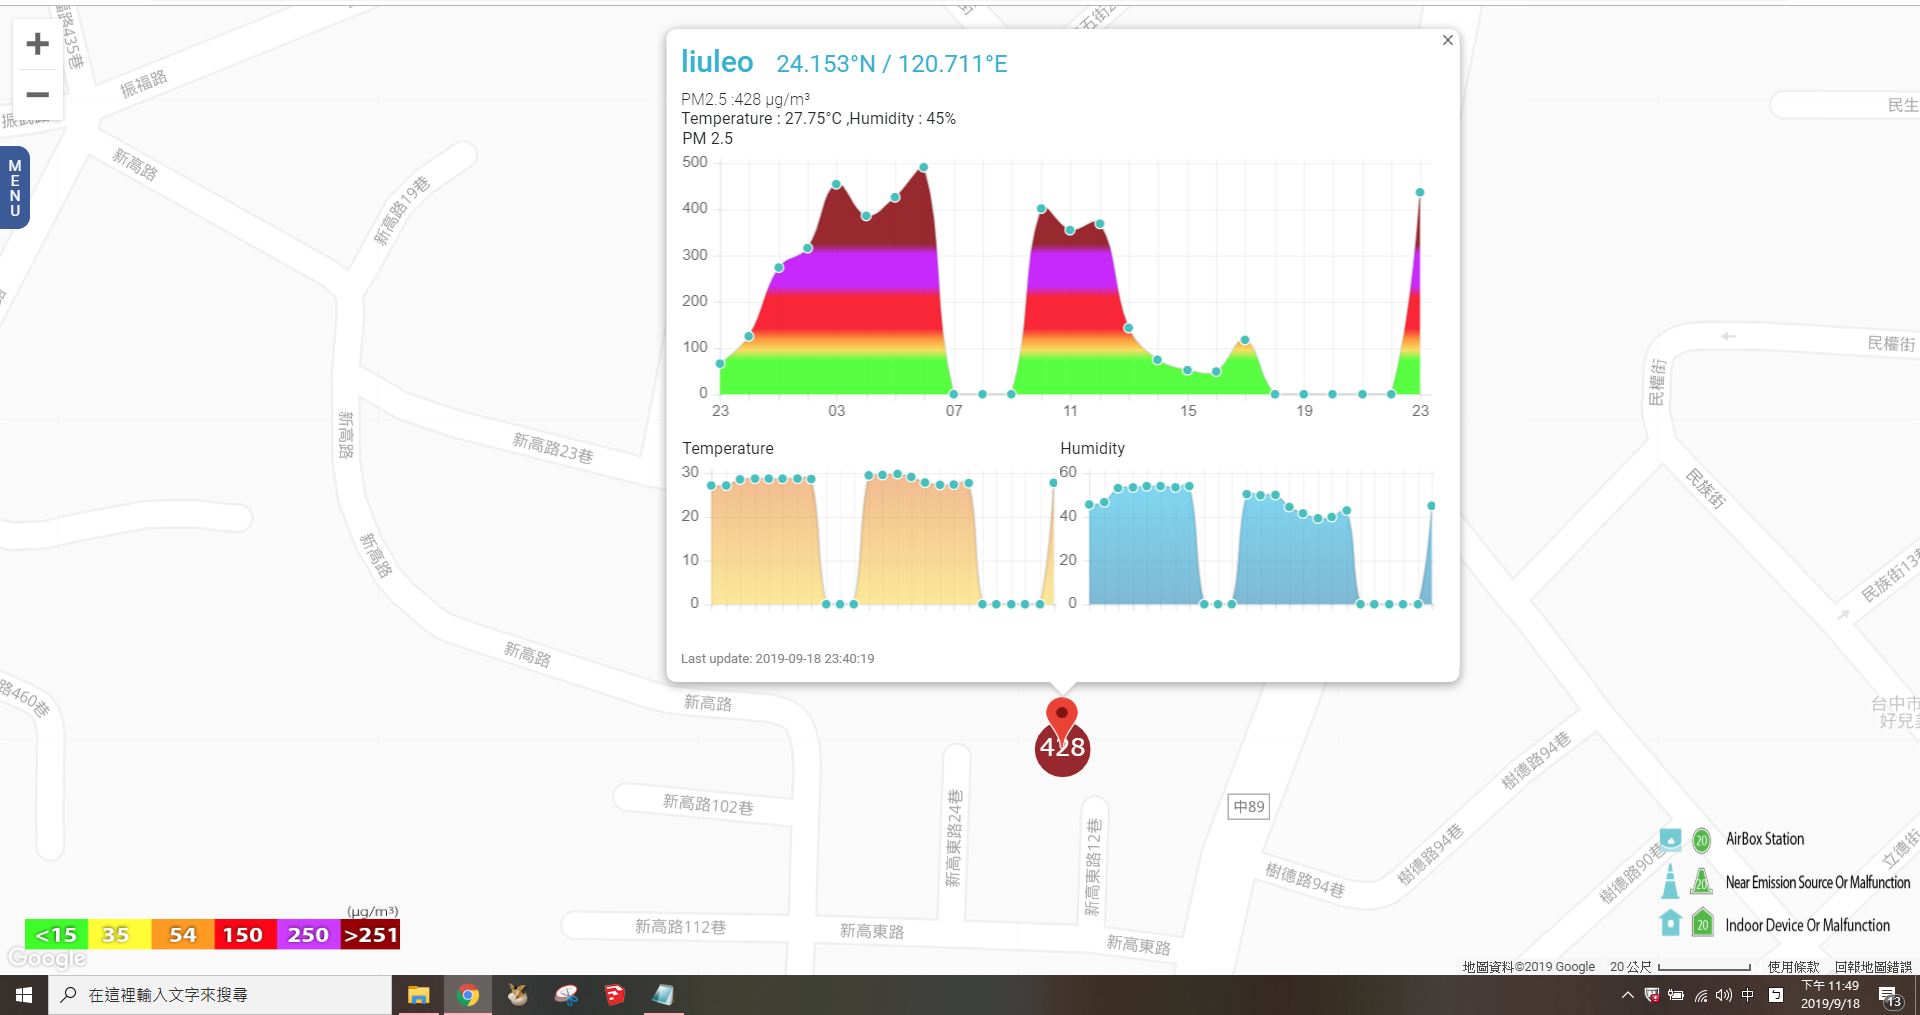Click the Last update timestamp text
The width and height of the screenshot is (1920, 1015).
pos(778,659)
